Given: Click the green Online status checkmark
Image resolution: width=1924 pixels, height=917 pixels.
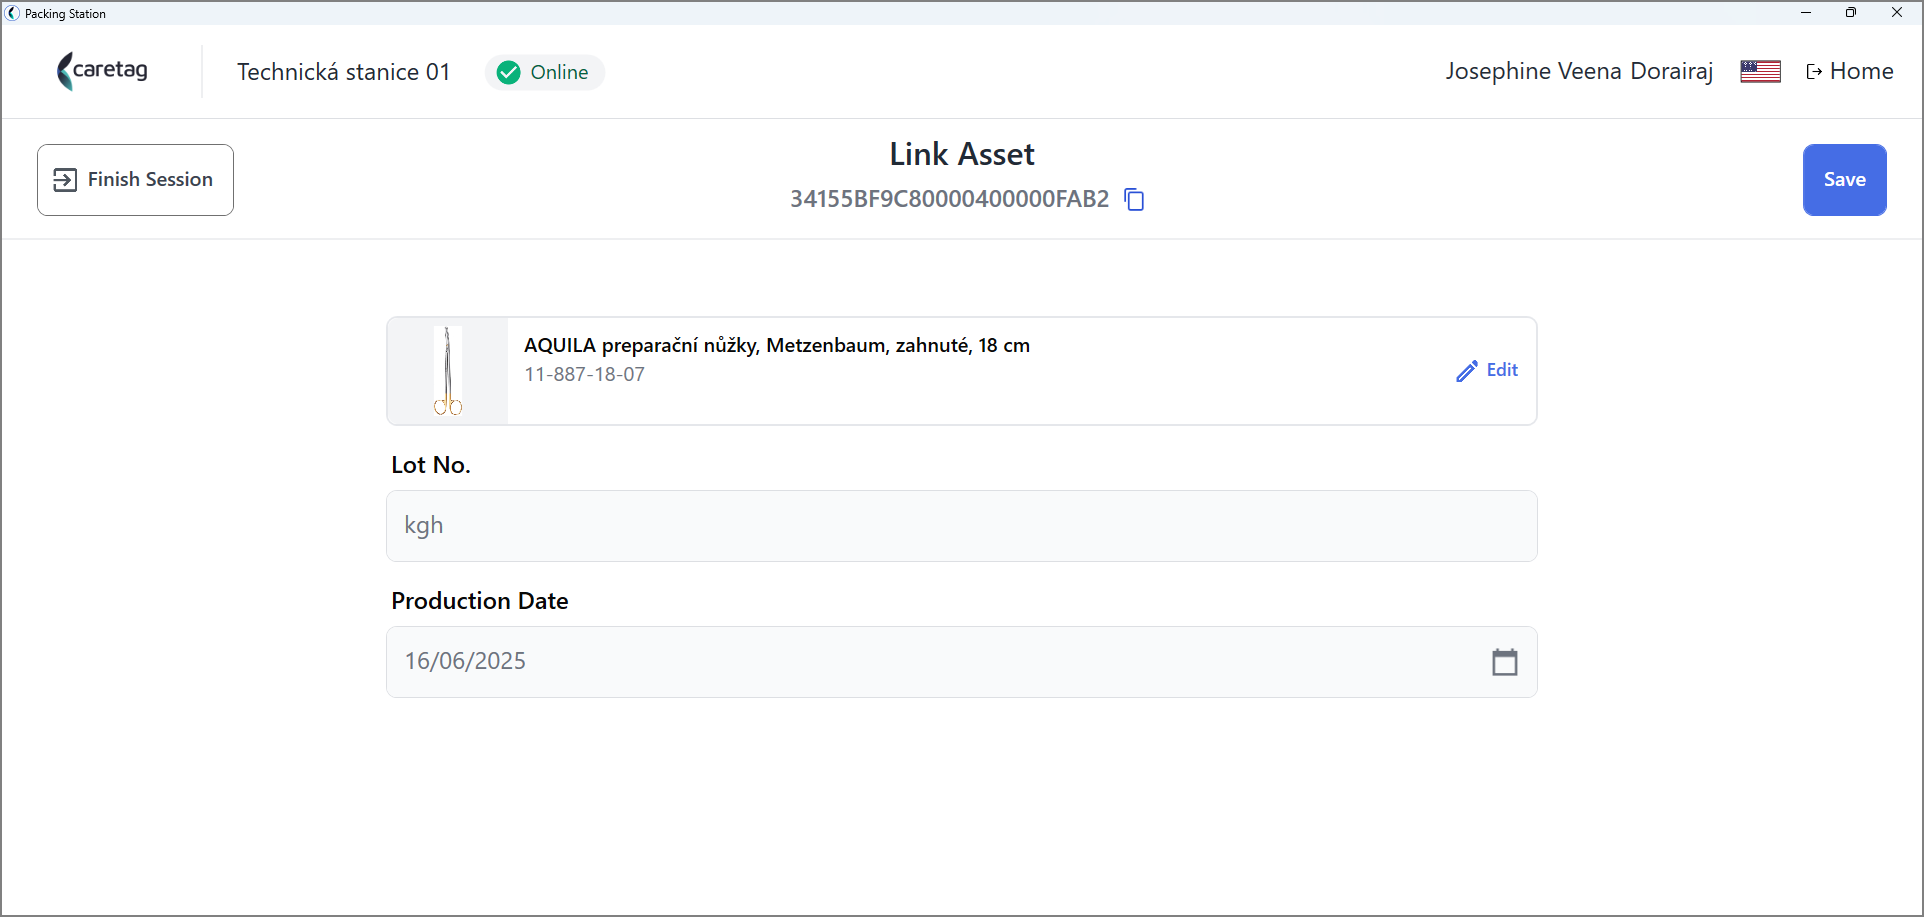Looking at the screenshot, I should click(509, 72).
